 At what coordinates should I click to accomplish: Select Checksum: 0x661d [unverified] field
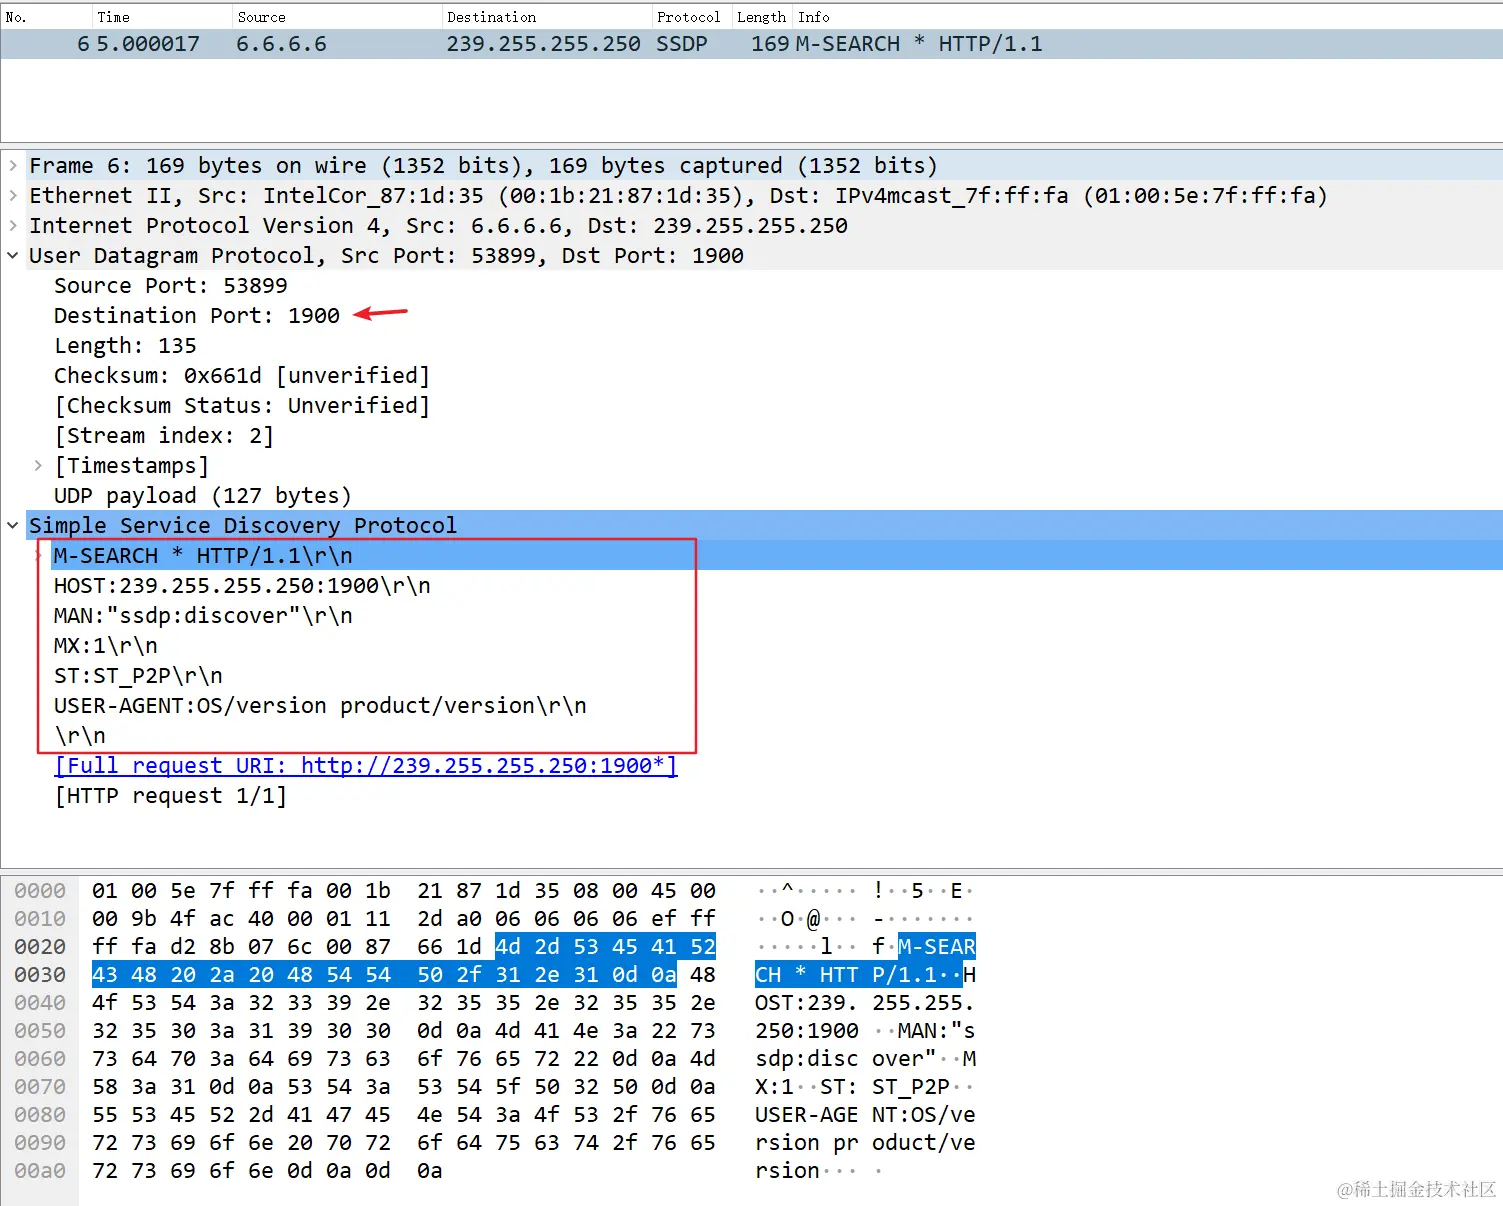[242, 376]
